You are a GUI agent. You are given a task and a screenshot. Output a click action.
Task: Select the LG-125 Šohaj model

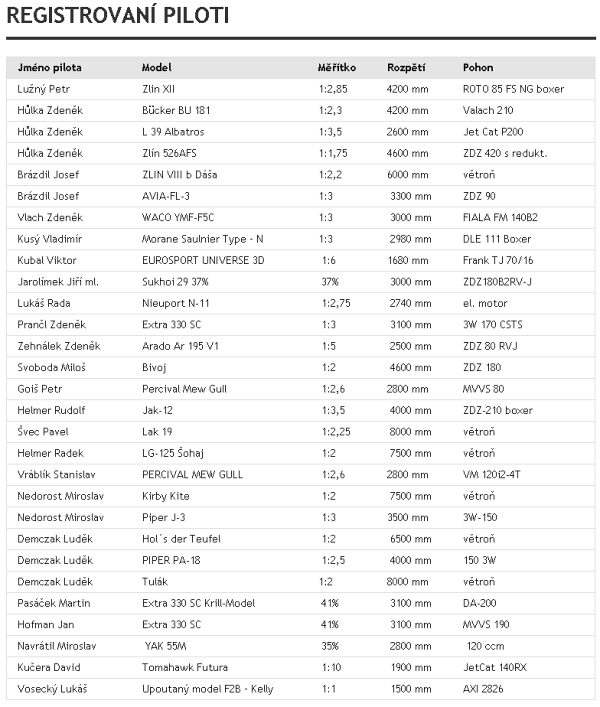173,453
